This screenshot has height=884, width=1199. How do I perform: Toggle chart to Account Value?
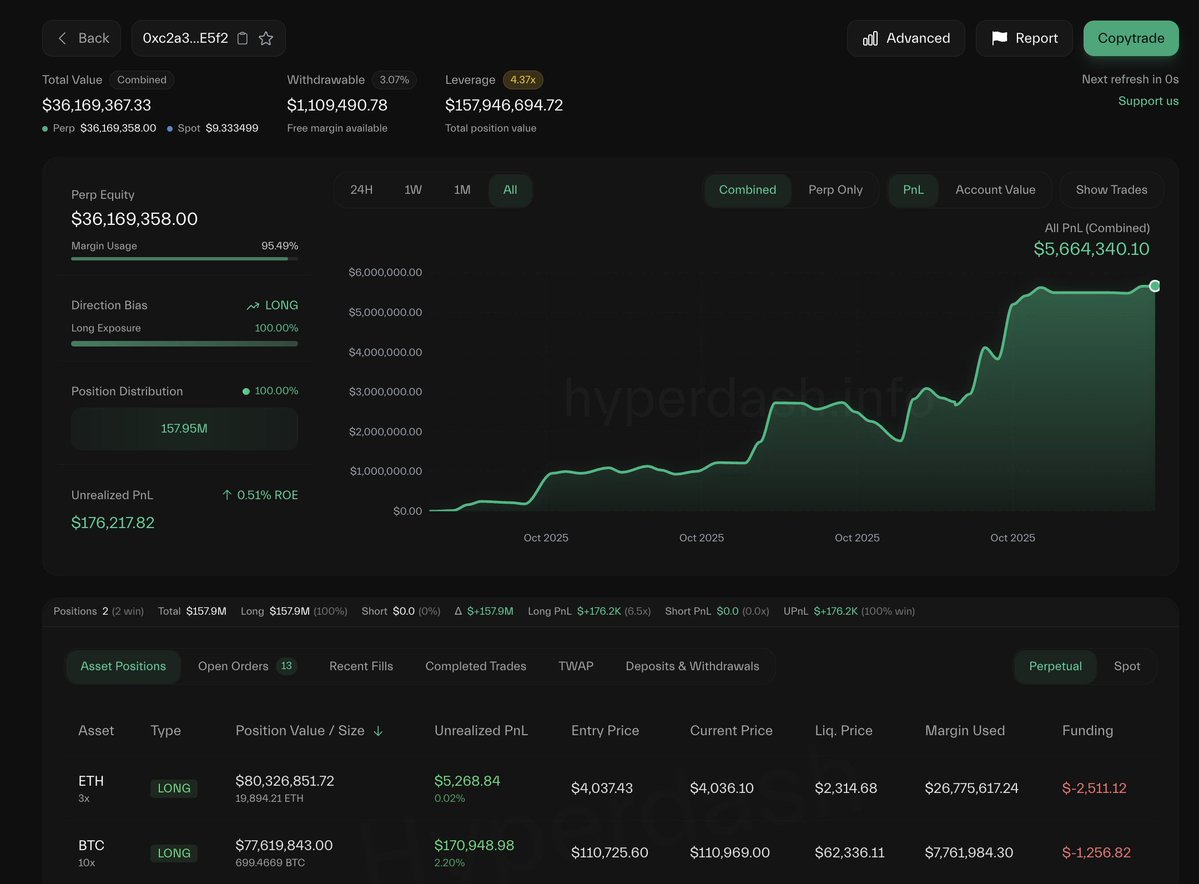point(995,190)
